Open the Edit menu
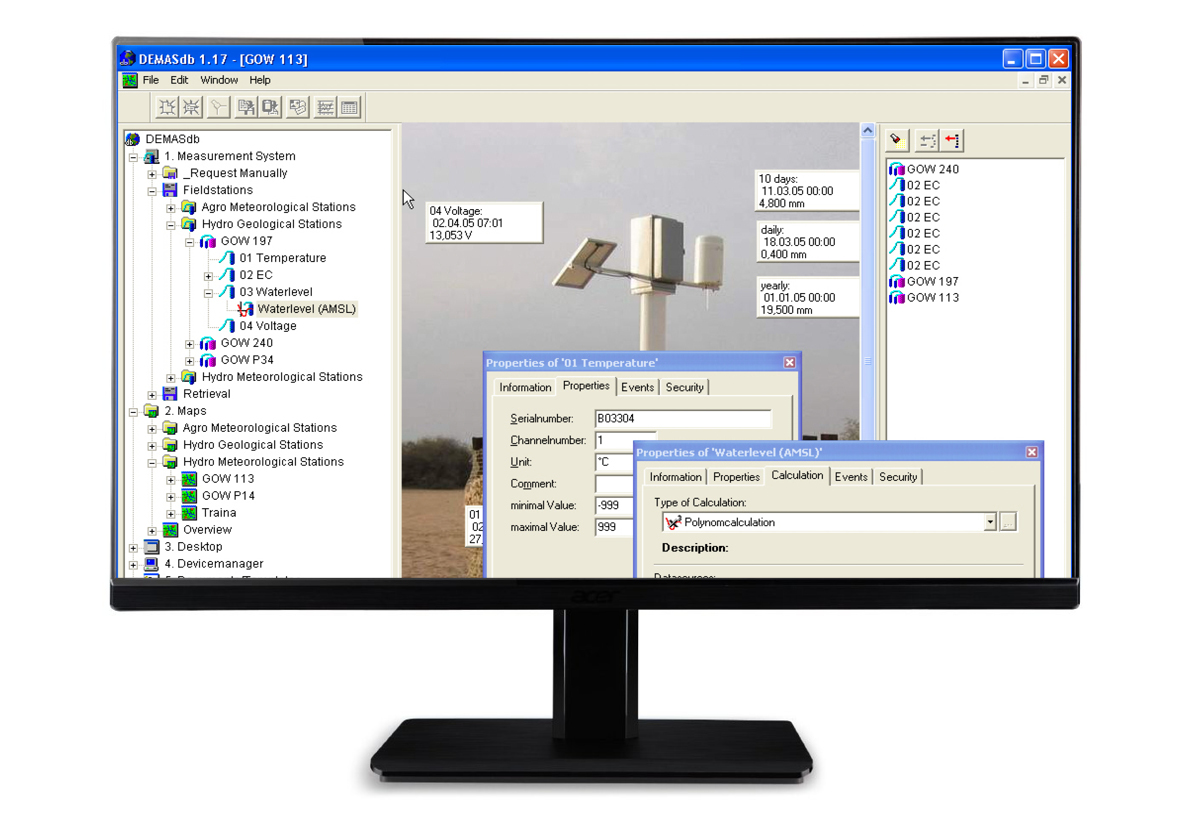Screen dimensions: 1181x813 pos(179,80)
